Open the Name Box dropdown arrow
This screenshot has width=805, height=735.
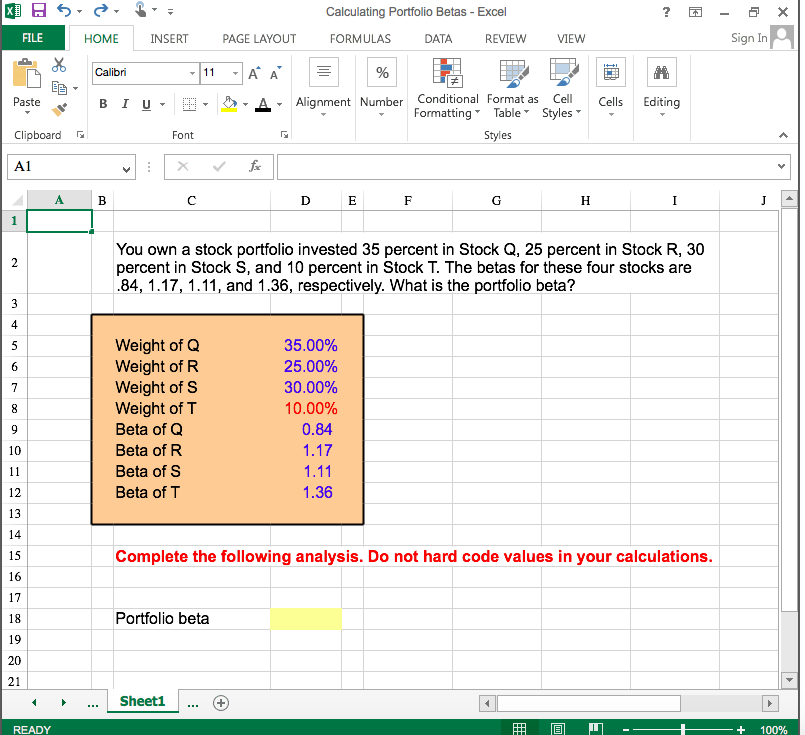126,169
